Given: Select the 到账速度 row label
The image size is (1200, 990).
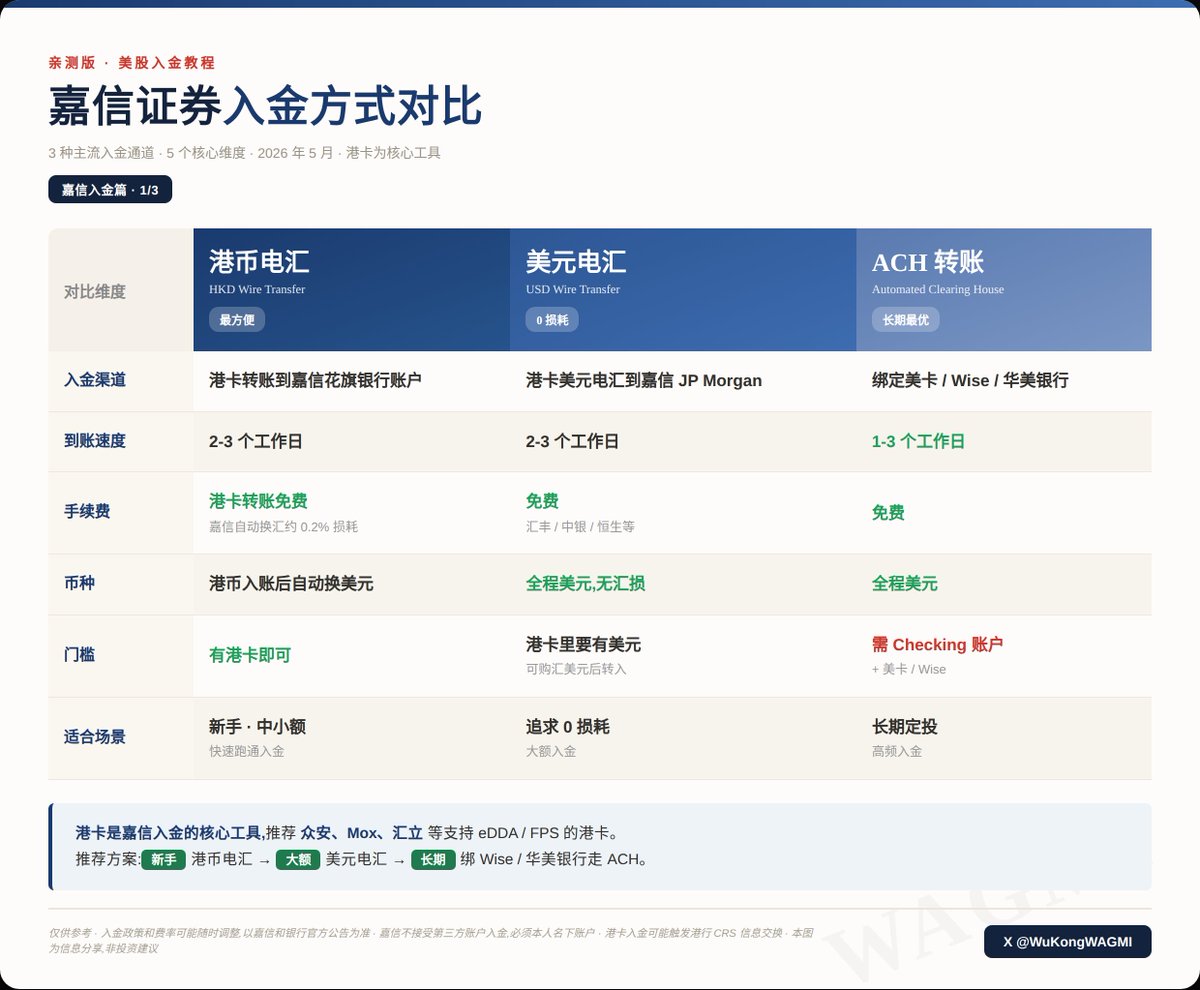Looking at the screenshot, I should [x=95, y=441].
